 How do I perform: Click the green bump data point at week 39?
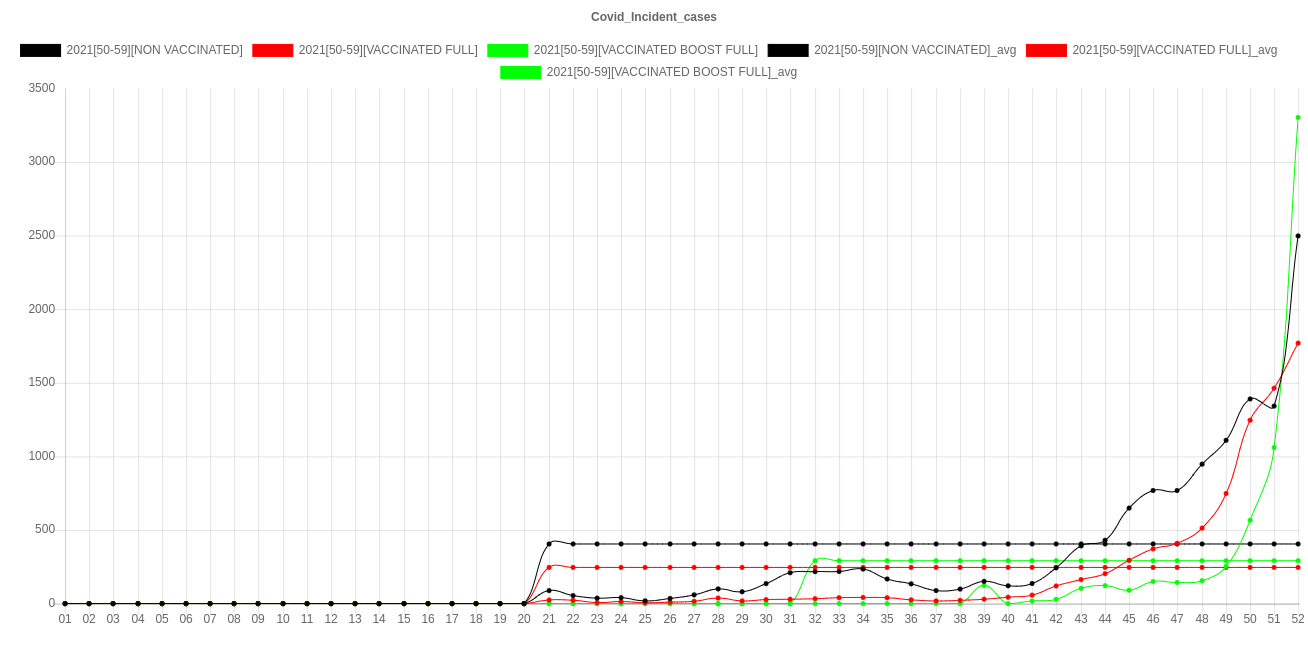(x=984, y=586)
